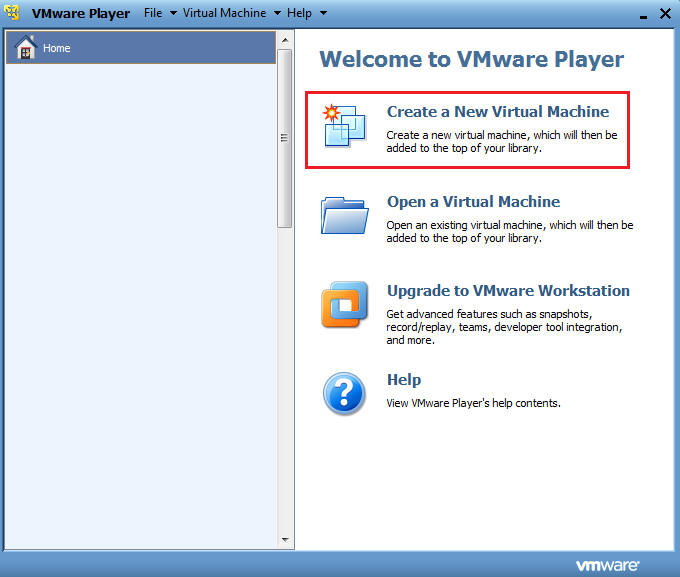
Task: Click the Open a Virtual Machine link
Action: coord(473,202)
